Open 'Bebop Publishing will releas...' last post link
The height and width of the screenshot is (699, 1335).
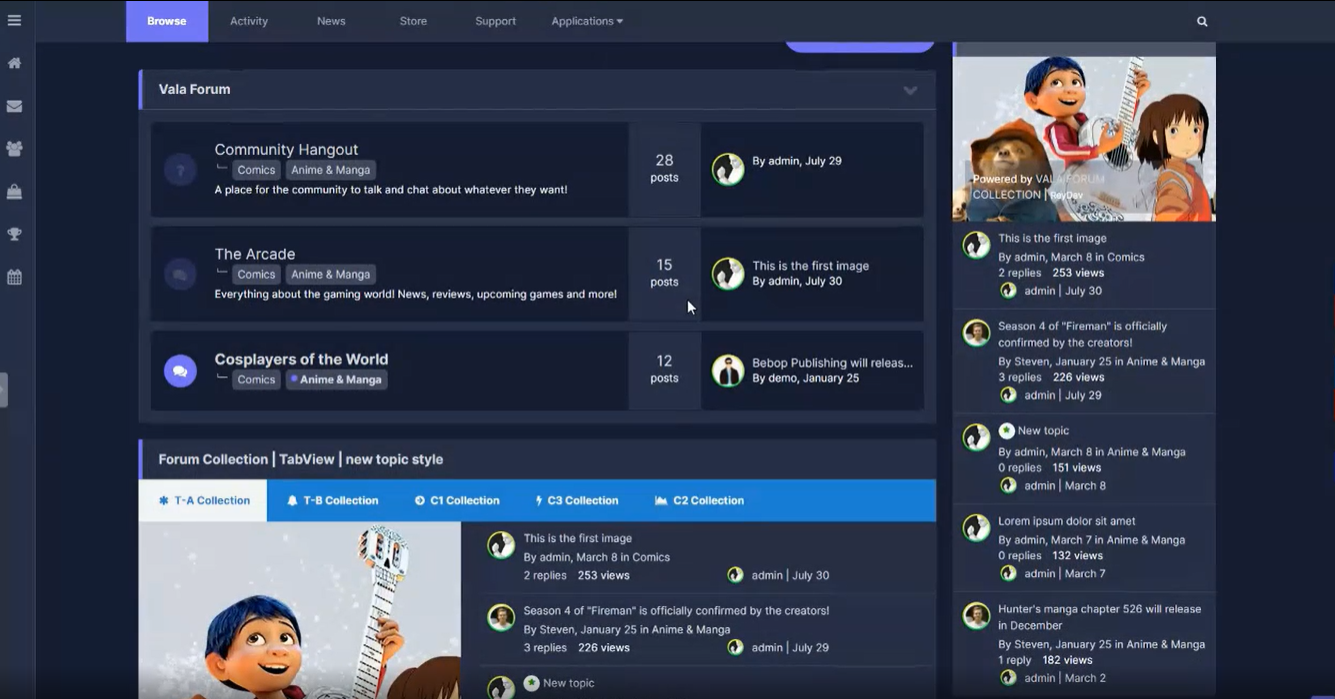pos(832,363)
